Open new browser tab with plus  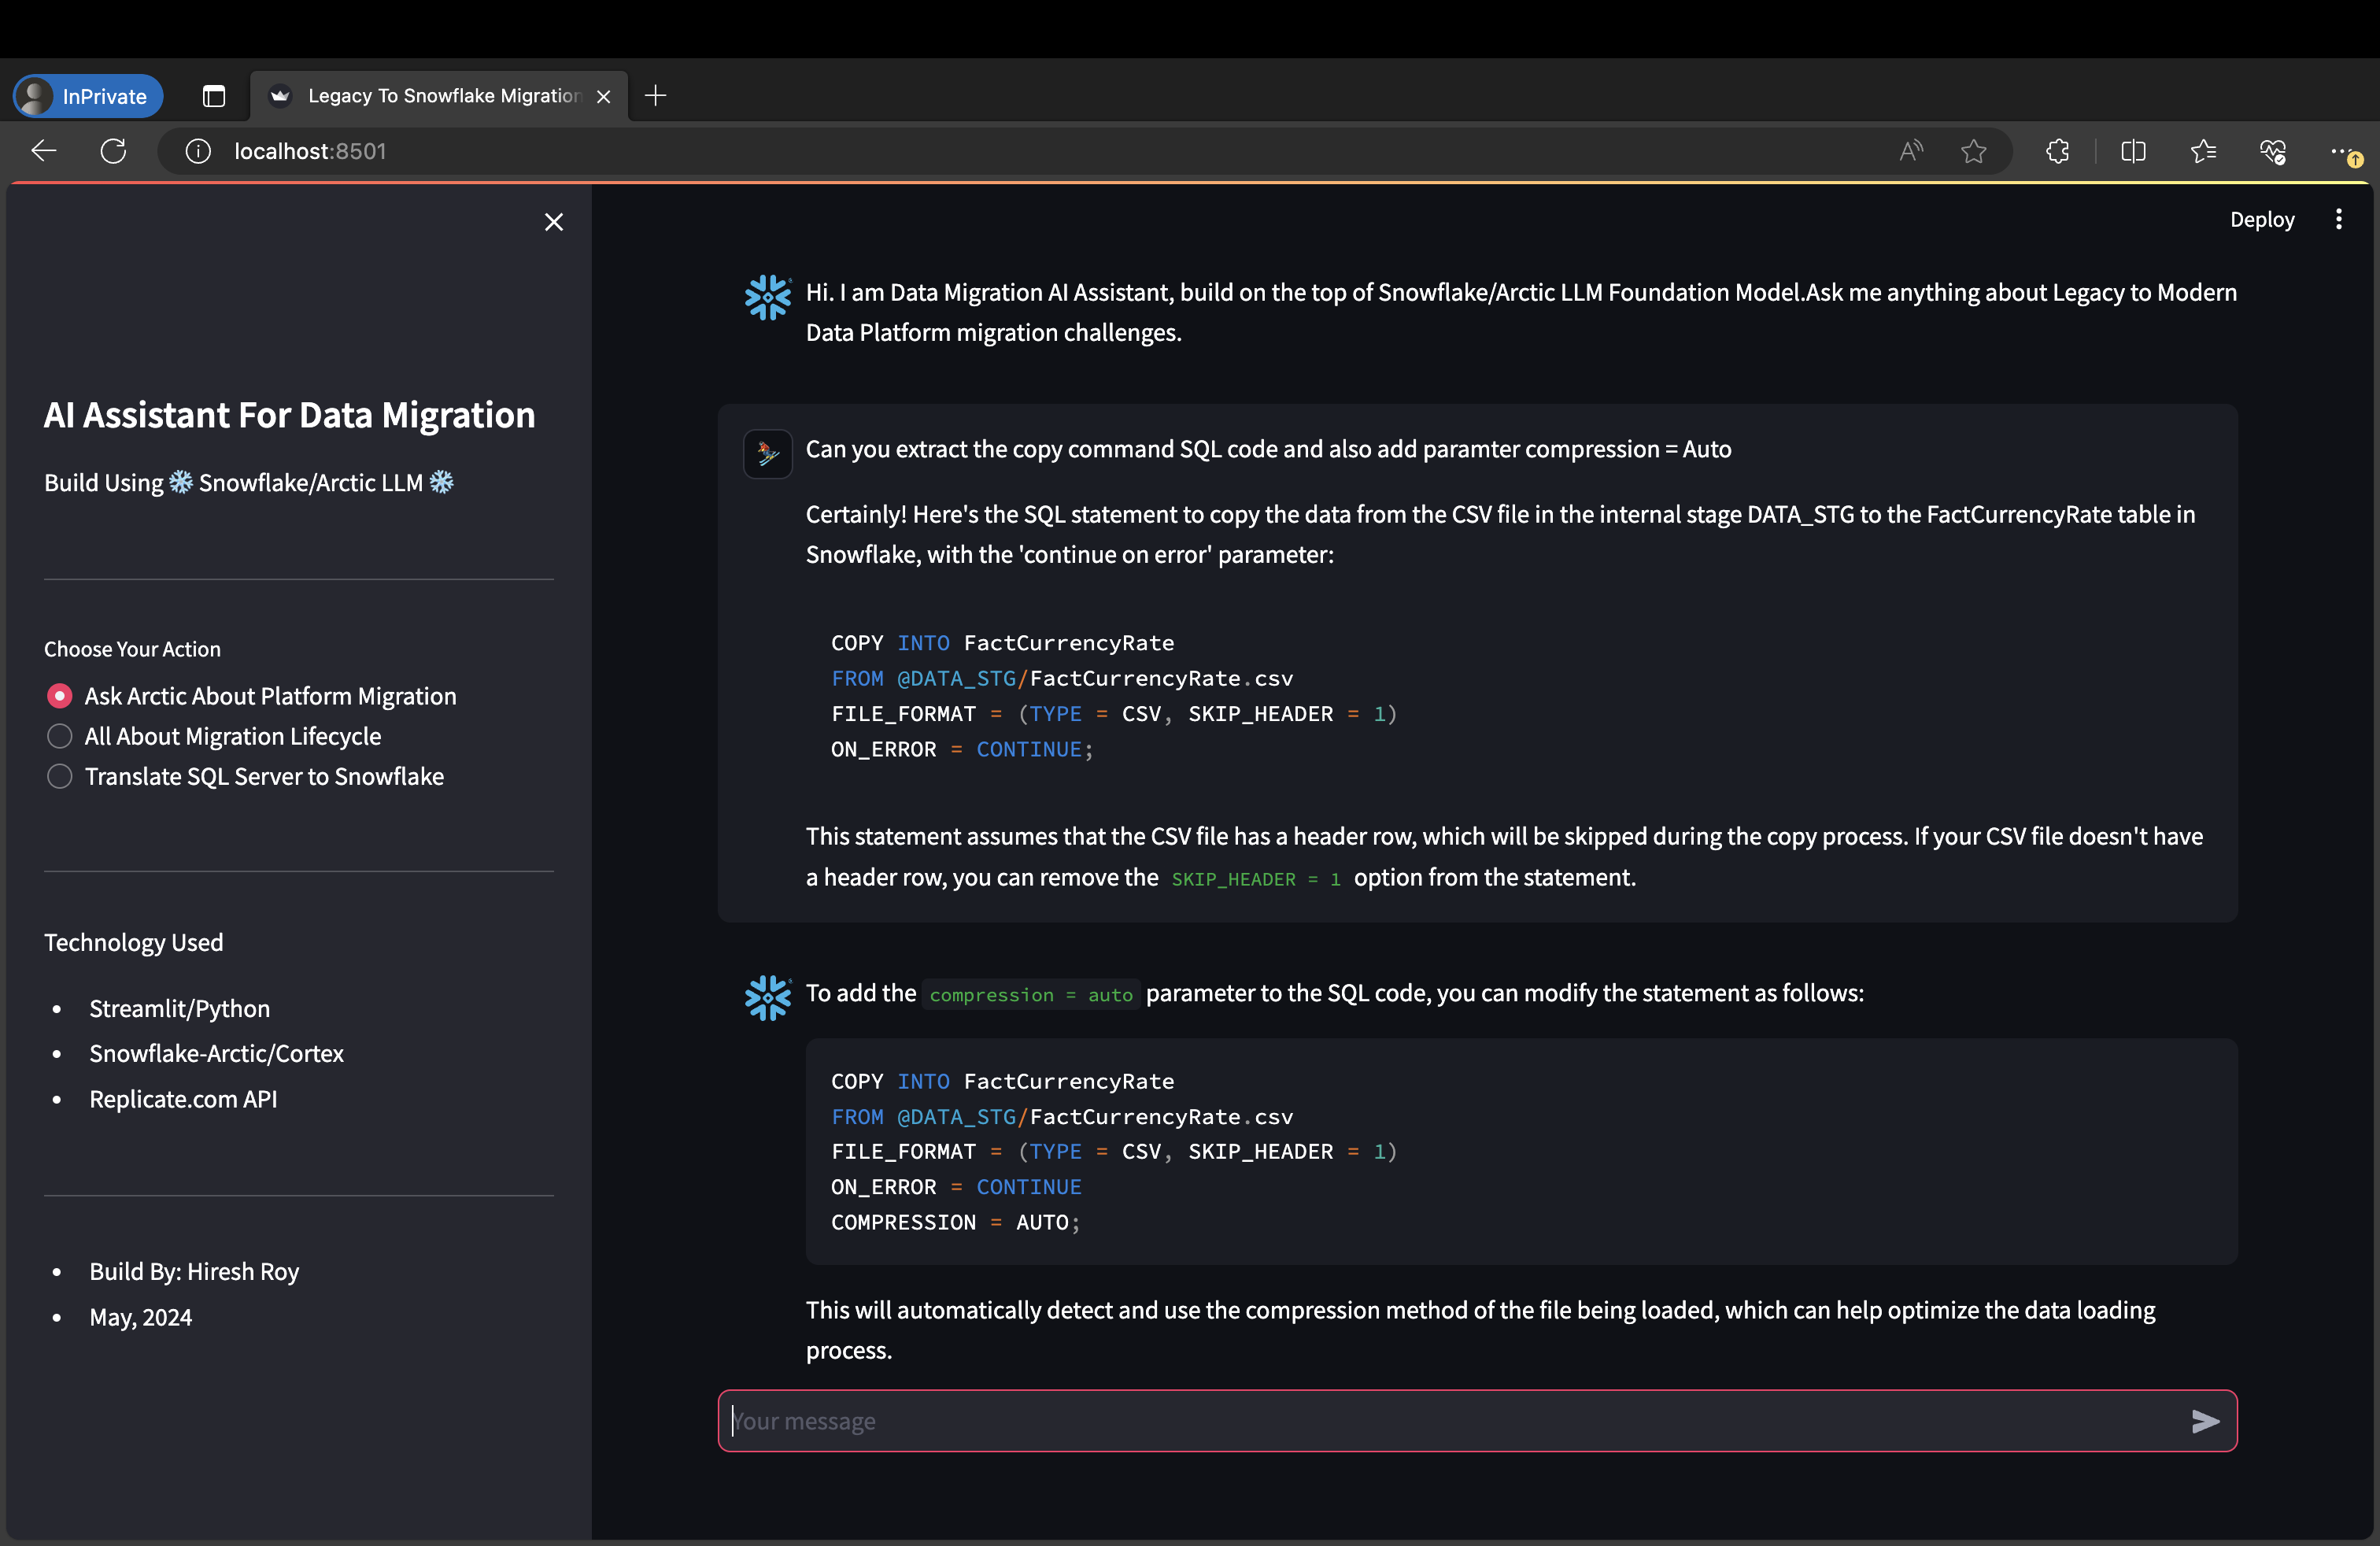[x=655, y=96]
